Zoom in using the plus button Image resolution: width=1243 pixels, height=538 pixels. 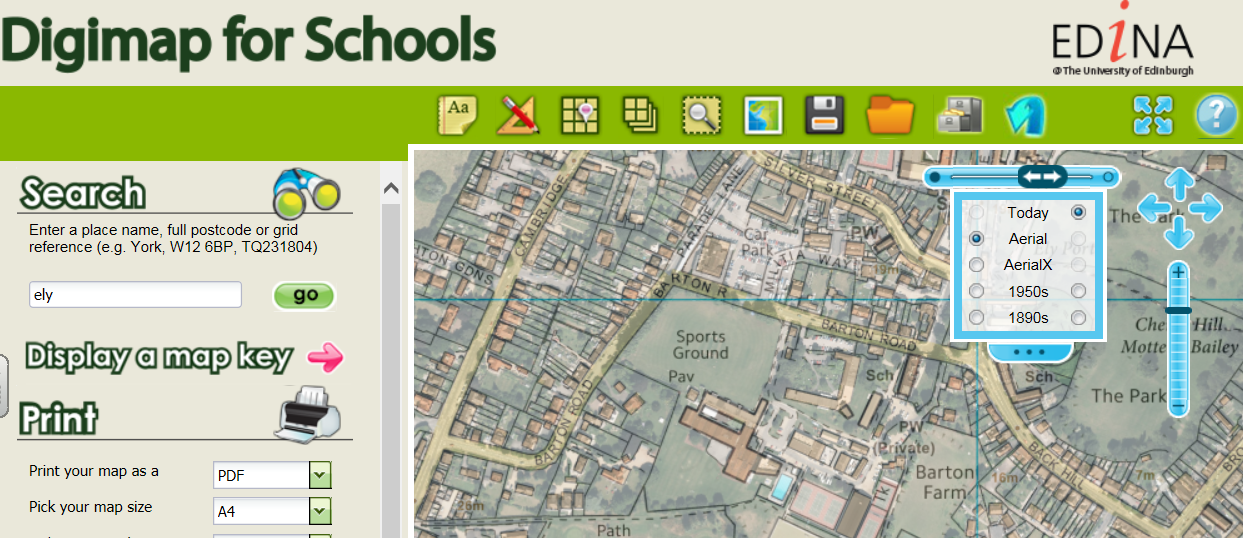[1179, 272]
